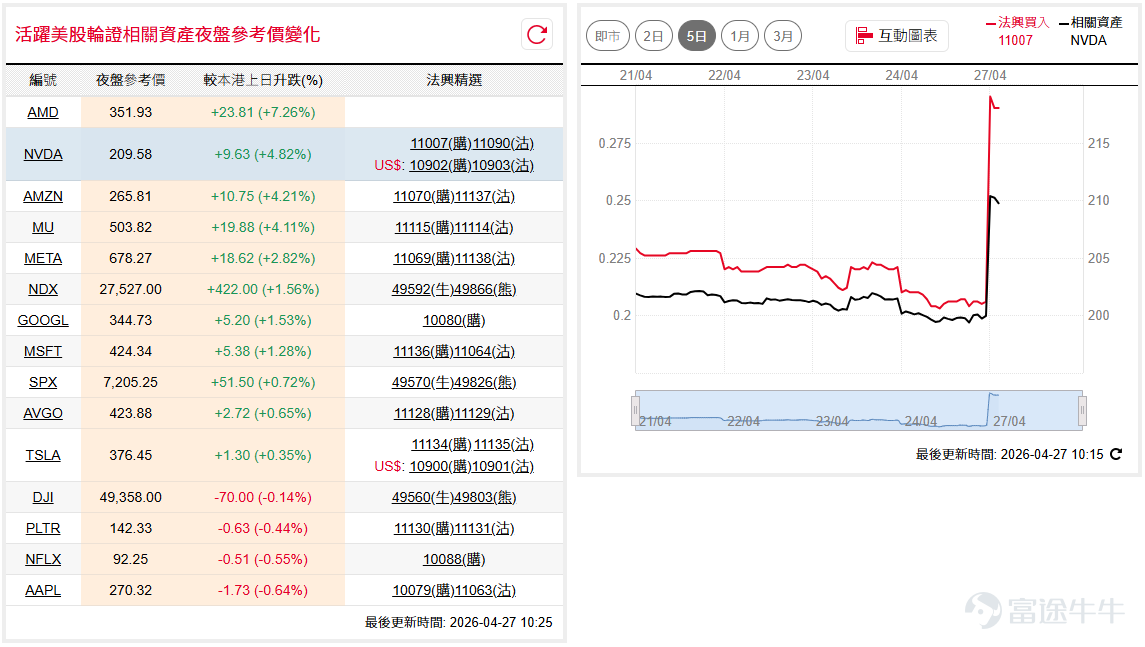
Task: Open META warrant 11069(購)11138(沽) link
Action: coord(454,259)
